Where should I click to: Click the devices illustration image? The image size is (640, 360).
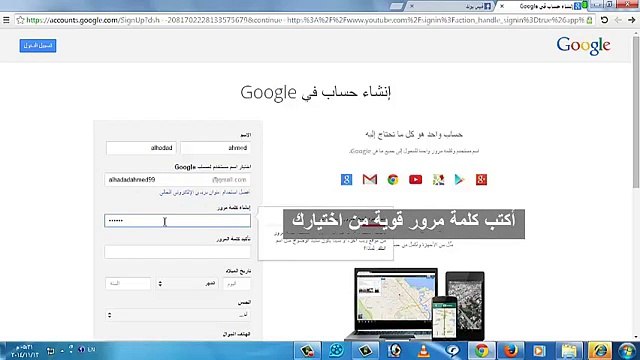click(415, 304)
